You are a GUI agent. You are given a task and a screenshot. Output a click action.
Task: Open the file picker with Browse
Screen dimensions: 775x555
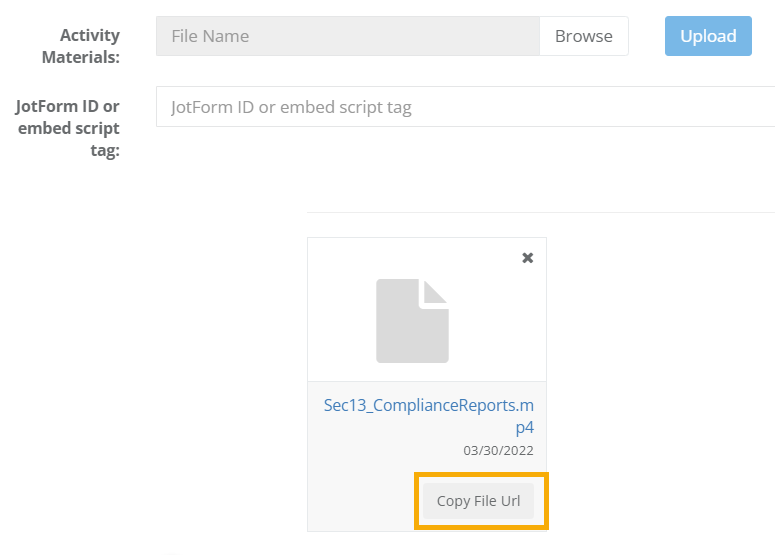click(584, 36)
